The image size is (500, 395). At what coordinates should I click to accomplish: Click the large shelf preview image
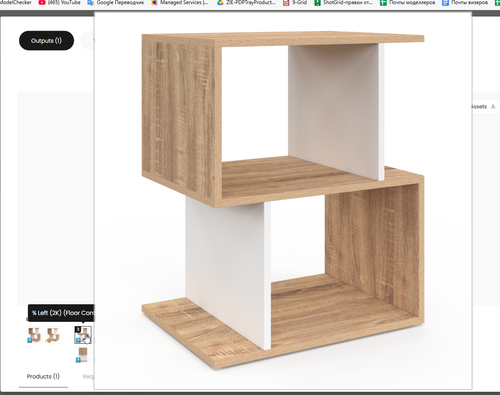click(x=283, y=200)
